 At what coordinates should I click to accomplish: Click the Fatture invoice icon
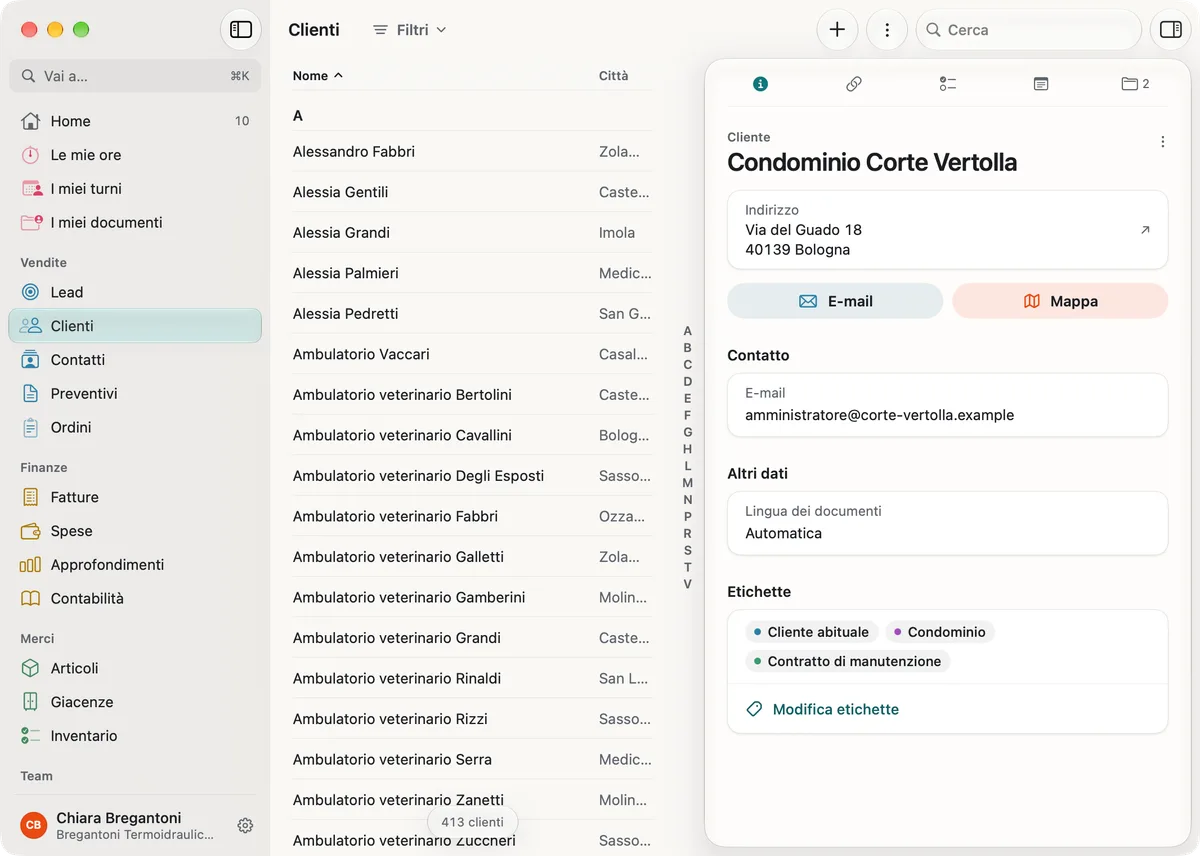point(31,497)
